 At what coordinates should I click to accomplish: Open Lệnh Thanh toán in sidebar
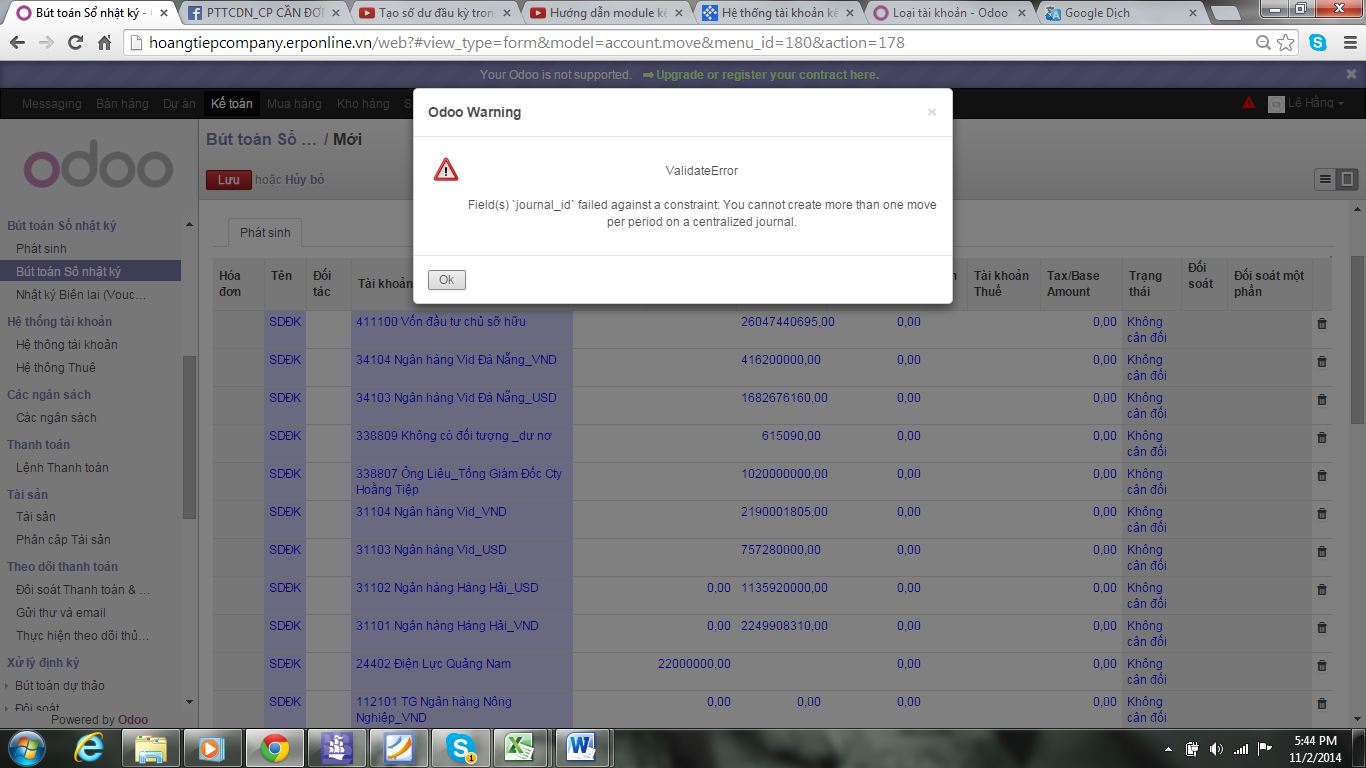click(x=62, y=467)
